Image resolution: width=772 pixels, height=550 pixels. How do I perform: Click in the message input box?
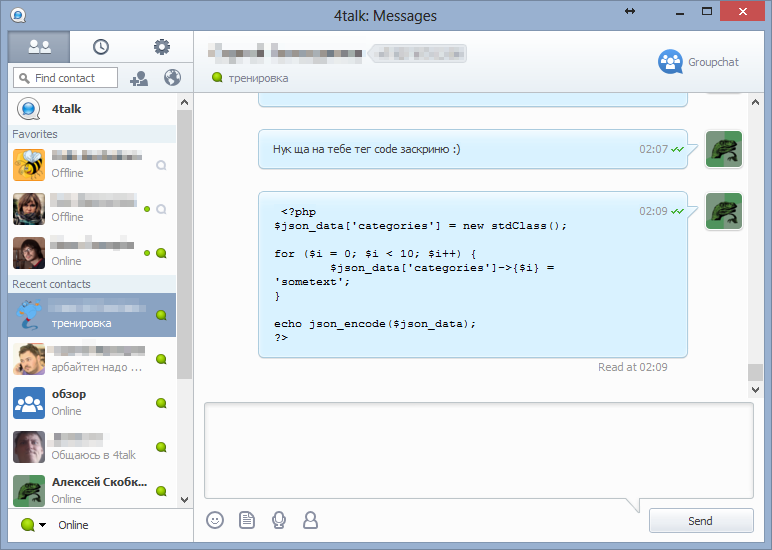479,451
